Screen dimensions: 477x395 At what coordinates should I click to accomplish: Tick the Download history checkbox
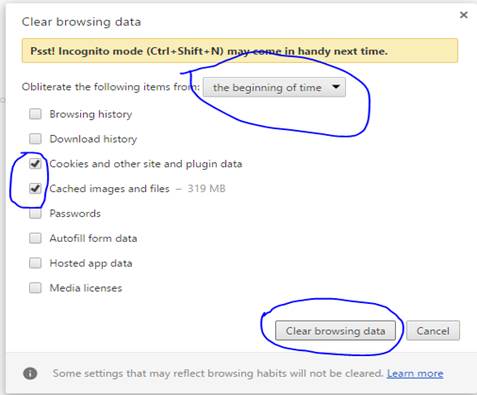click(35, 139)
